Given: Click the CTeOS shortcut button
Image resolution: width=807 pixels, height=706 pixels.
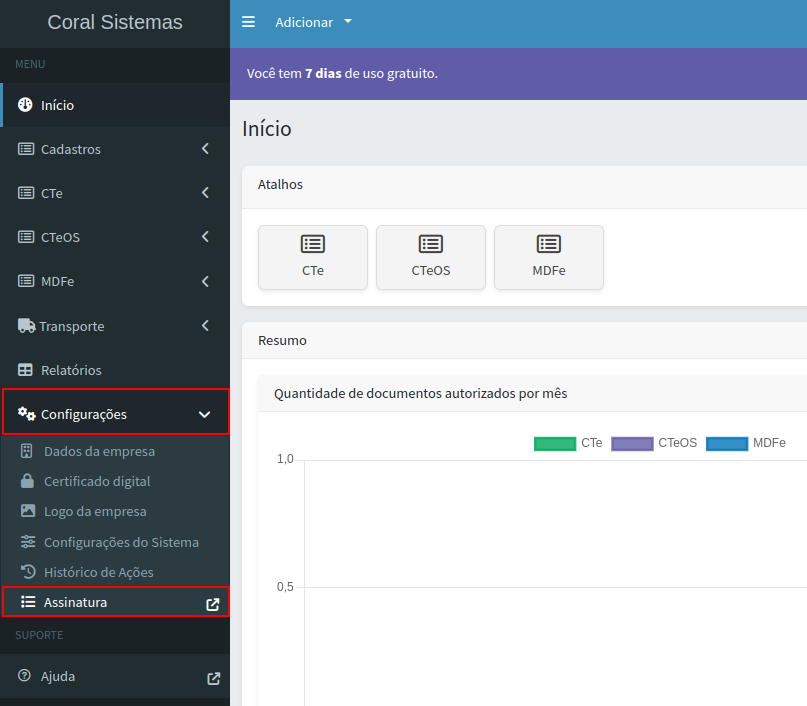Looking at the screenshot, I should (431, 257).
